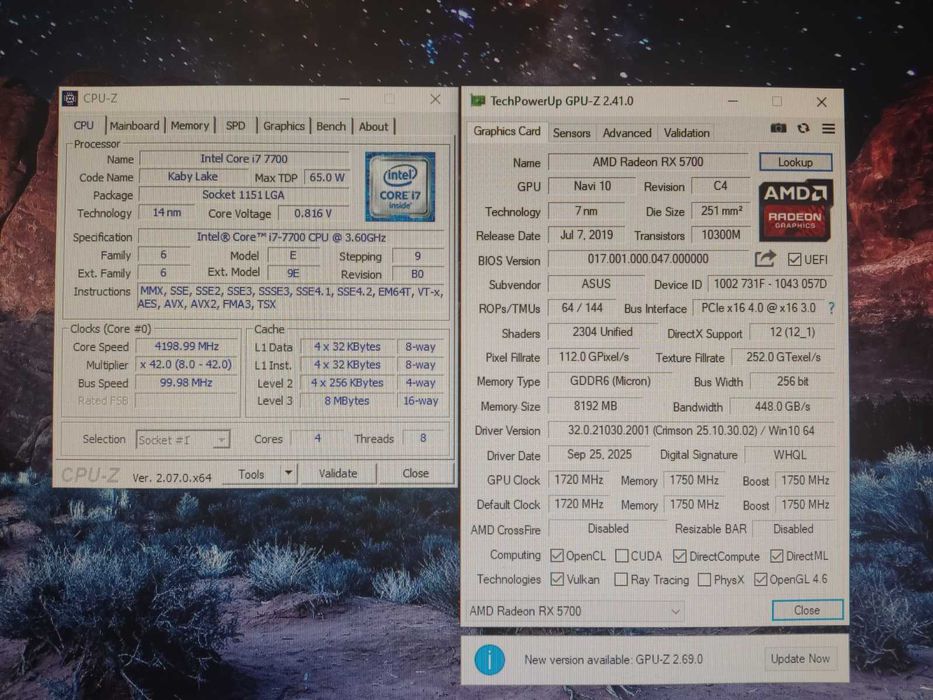Click the Close button in GPU-Z

click(807, 610)
